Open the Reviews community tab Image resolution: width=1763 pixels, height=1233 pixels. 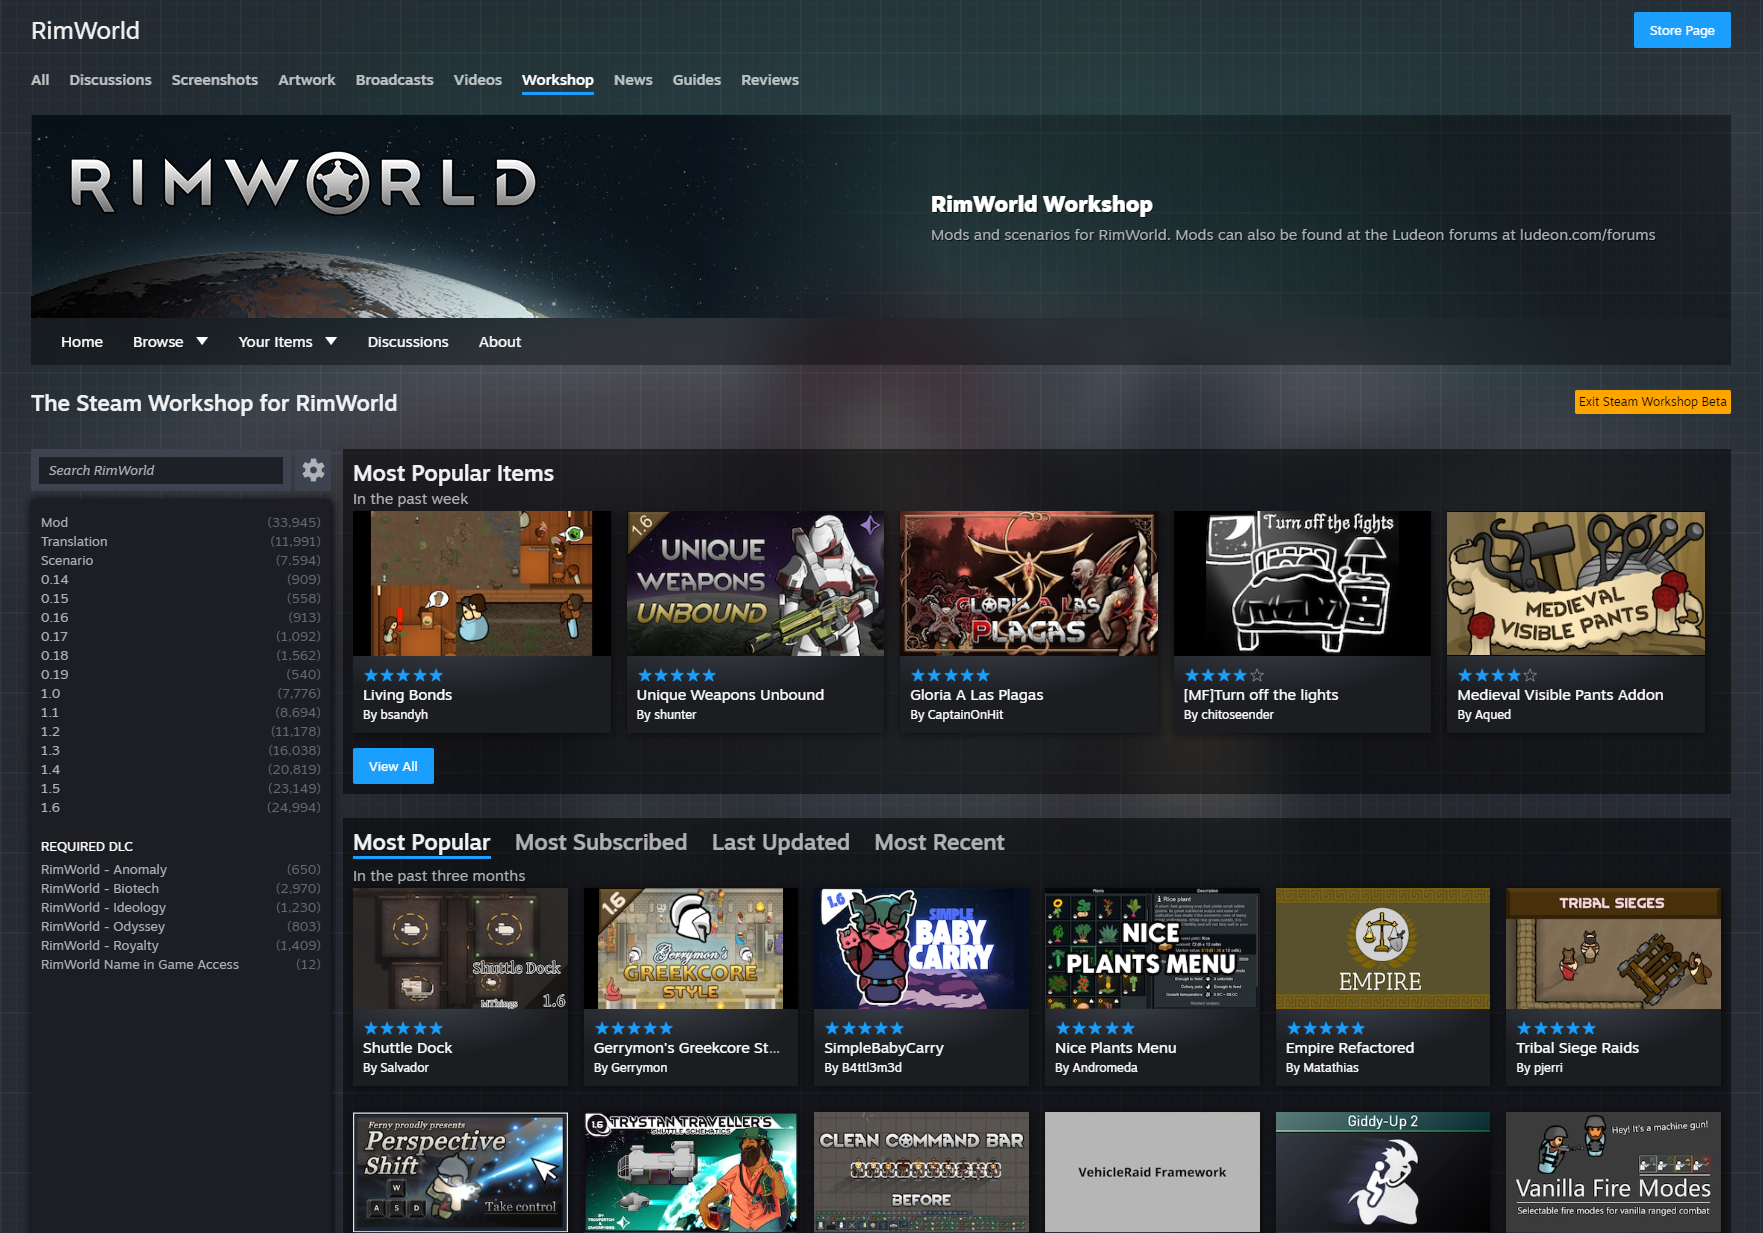tap(770, 80)
